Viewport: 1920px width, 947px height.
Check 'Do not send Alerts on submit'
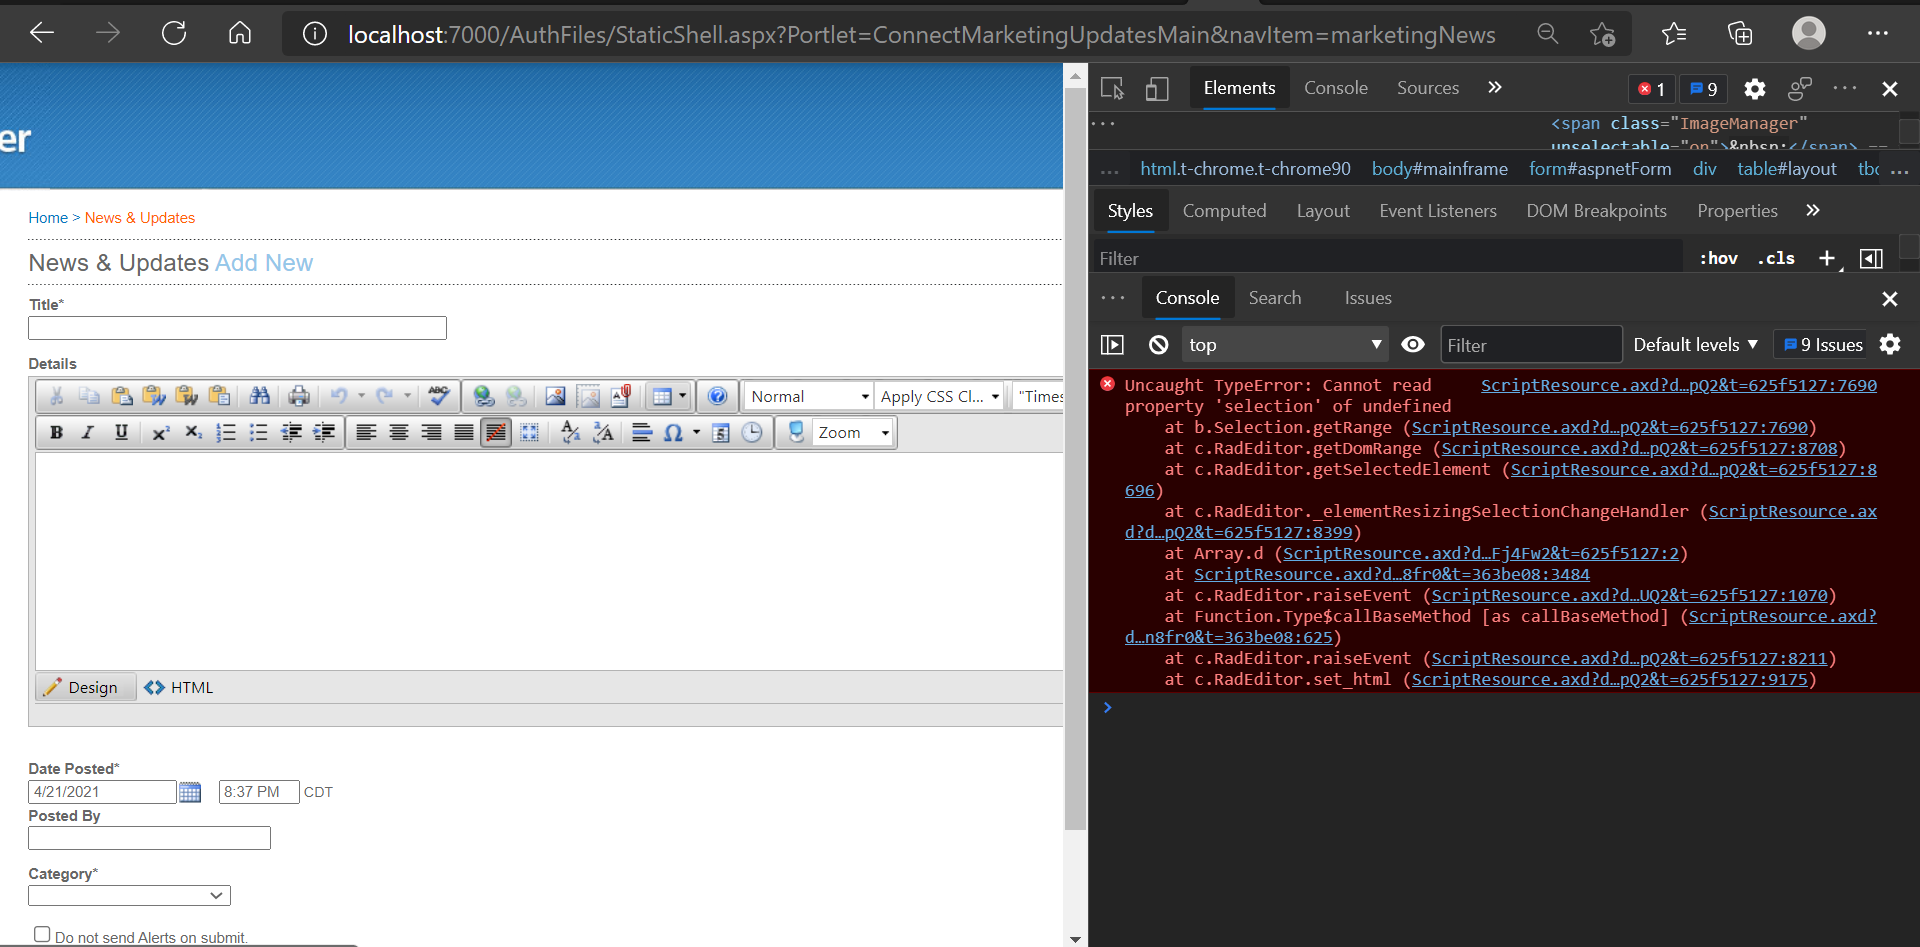42,934
